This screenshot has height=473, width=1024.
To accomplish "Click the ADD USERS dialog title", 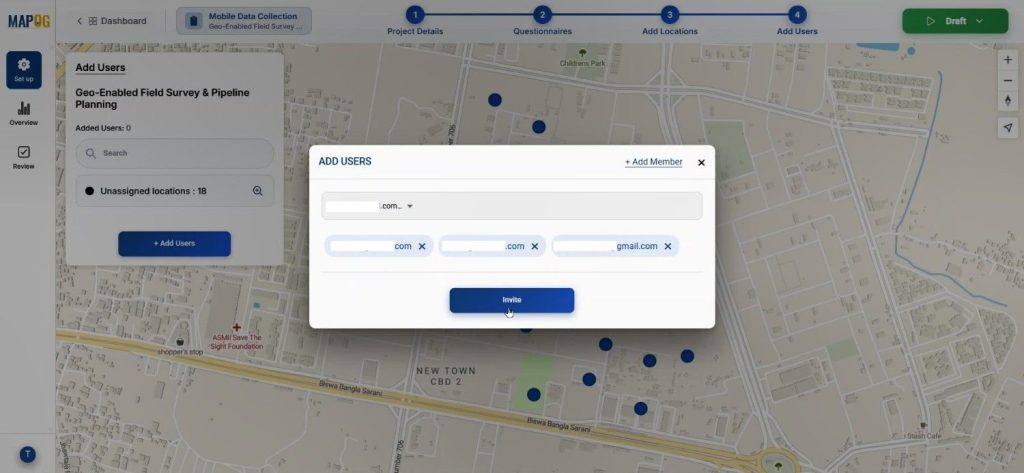I will point(345,161).
